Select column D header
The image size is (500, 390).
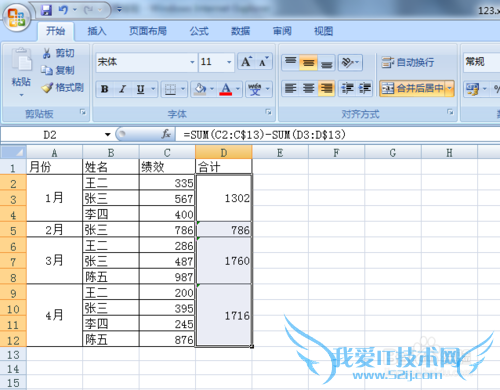point(224,153)
